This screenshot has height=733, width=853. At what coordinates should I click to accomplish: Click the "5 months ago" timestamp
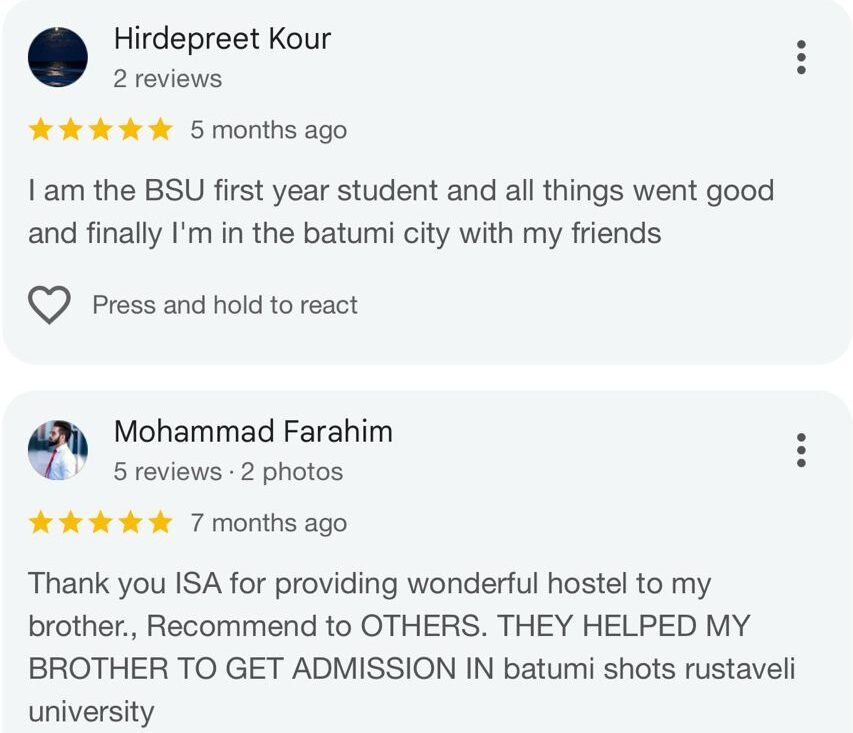269,131
